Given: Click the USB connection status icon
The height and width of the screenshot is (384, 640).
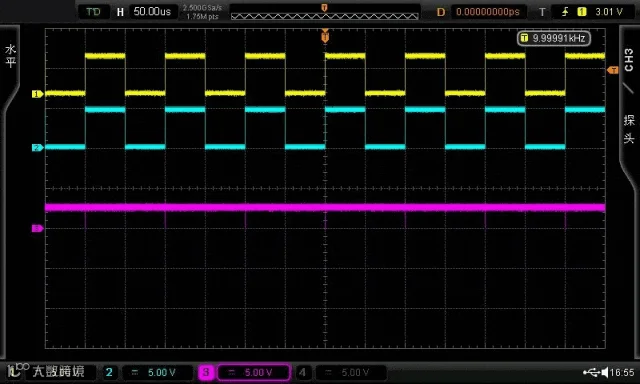Looking at the screenshot, I should point(591,372).
